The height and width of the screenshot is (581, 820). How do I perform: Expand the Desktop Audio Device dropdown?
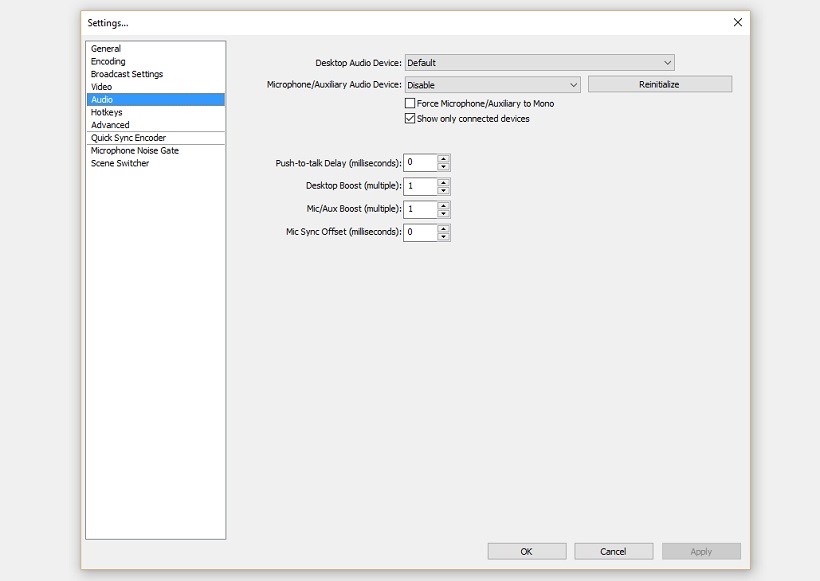pyautogui.click(x=540, y=63)
